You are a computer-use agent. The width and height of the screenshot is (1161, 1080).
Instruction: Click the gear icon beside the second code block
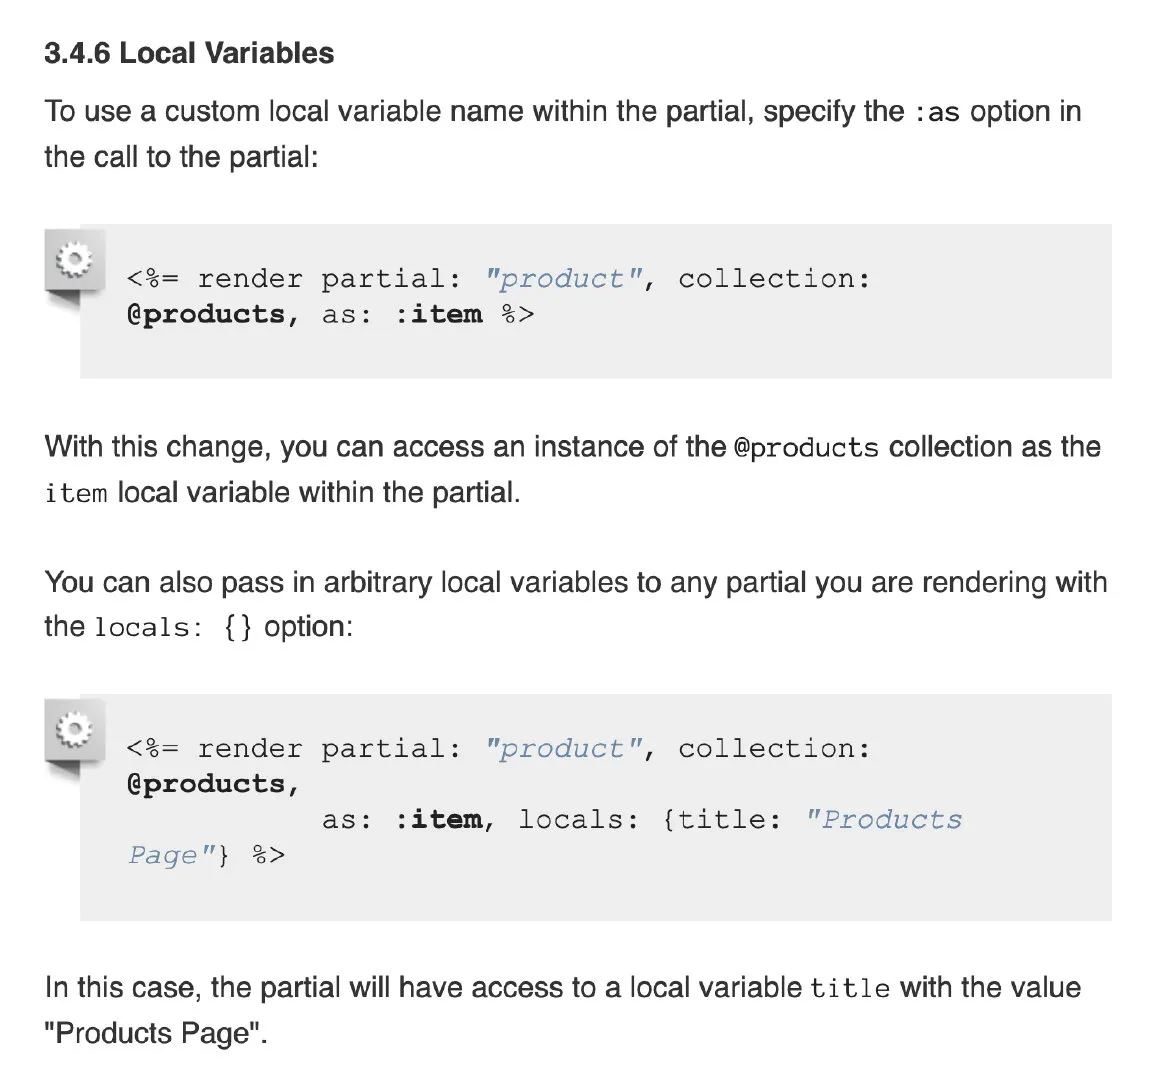[x=73, y=730]
